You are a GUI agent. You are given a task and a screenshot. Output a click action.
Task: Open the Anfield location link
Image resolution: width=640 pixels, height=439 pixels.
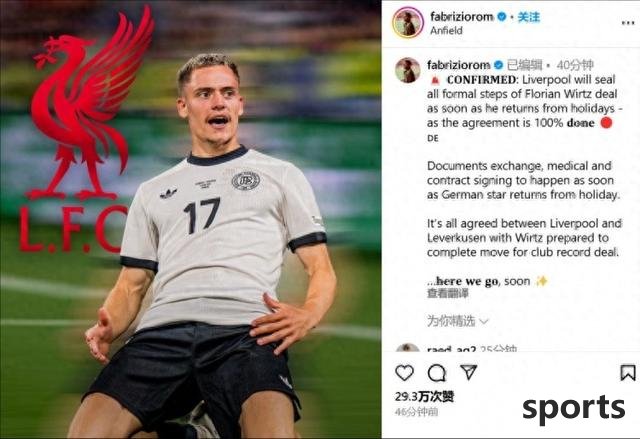pyautogui.click(x=446, y=31)
